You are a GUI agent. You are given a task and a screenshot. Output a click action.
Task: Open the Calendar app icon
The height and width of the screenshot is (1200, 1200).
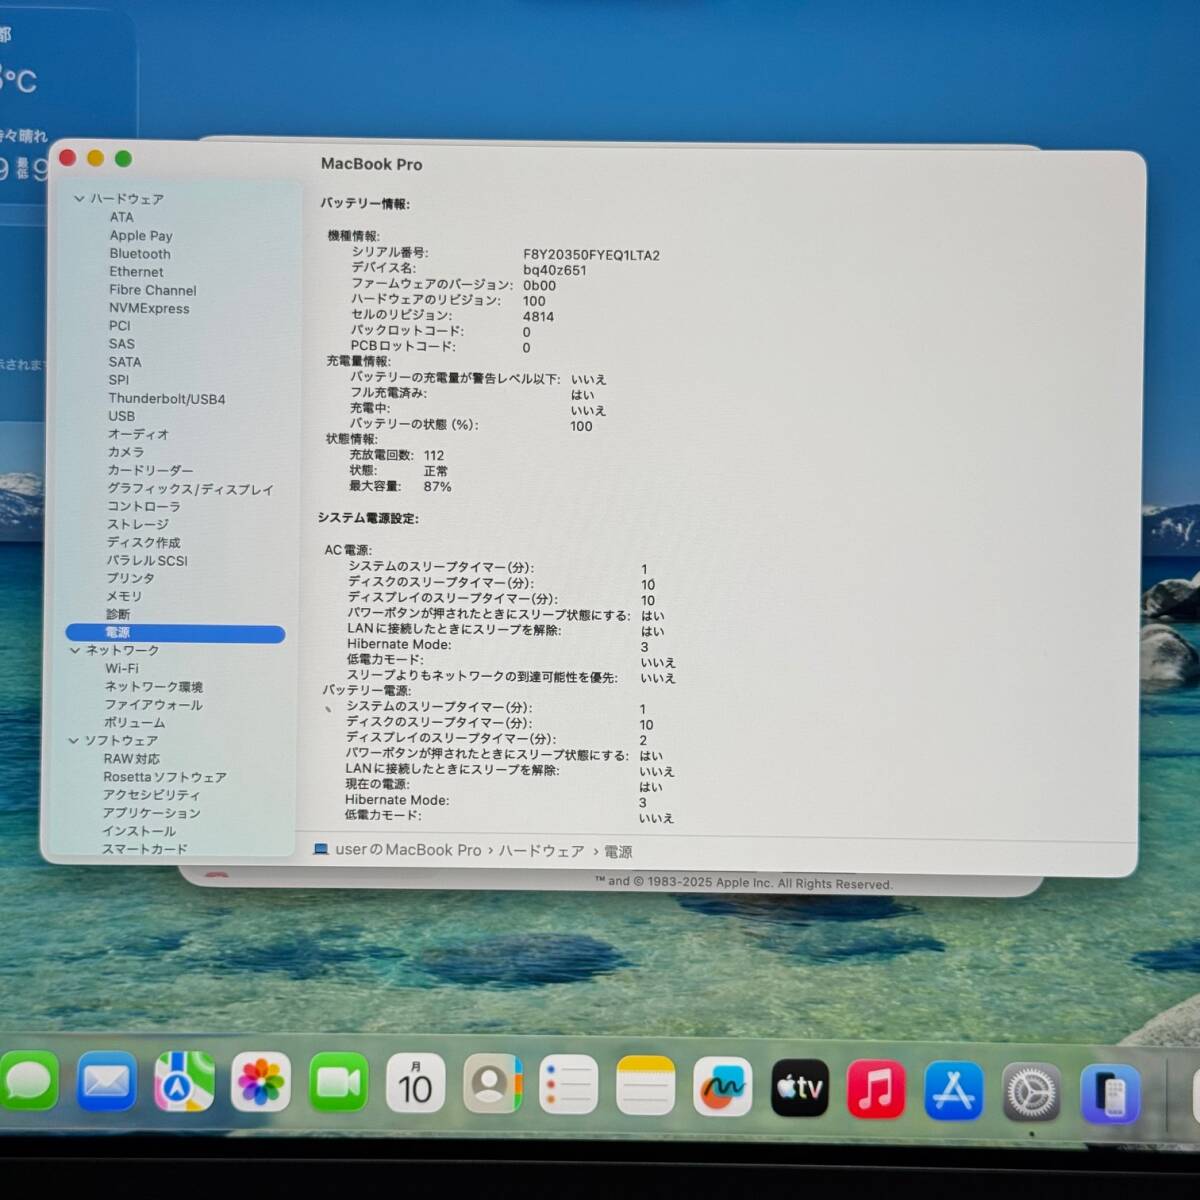pyautogui.click(x=415, y=1084)
